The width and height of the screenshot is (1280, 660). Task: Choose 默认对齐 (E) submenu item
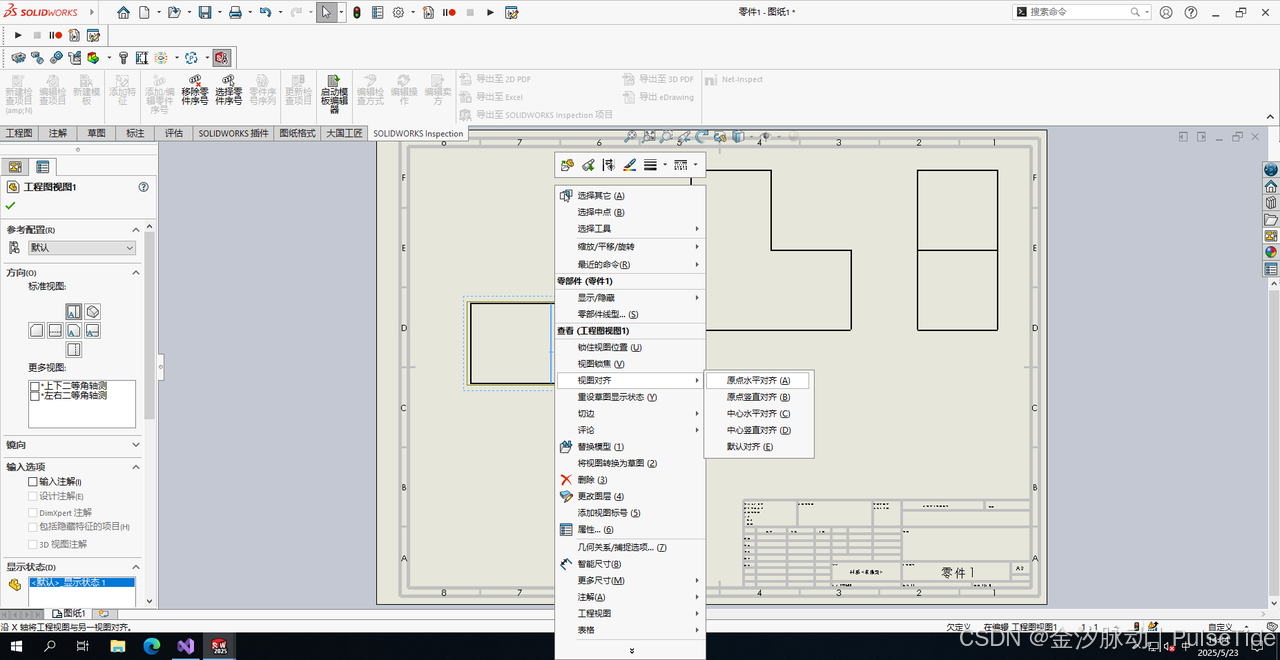(x=758, y=447)
